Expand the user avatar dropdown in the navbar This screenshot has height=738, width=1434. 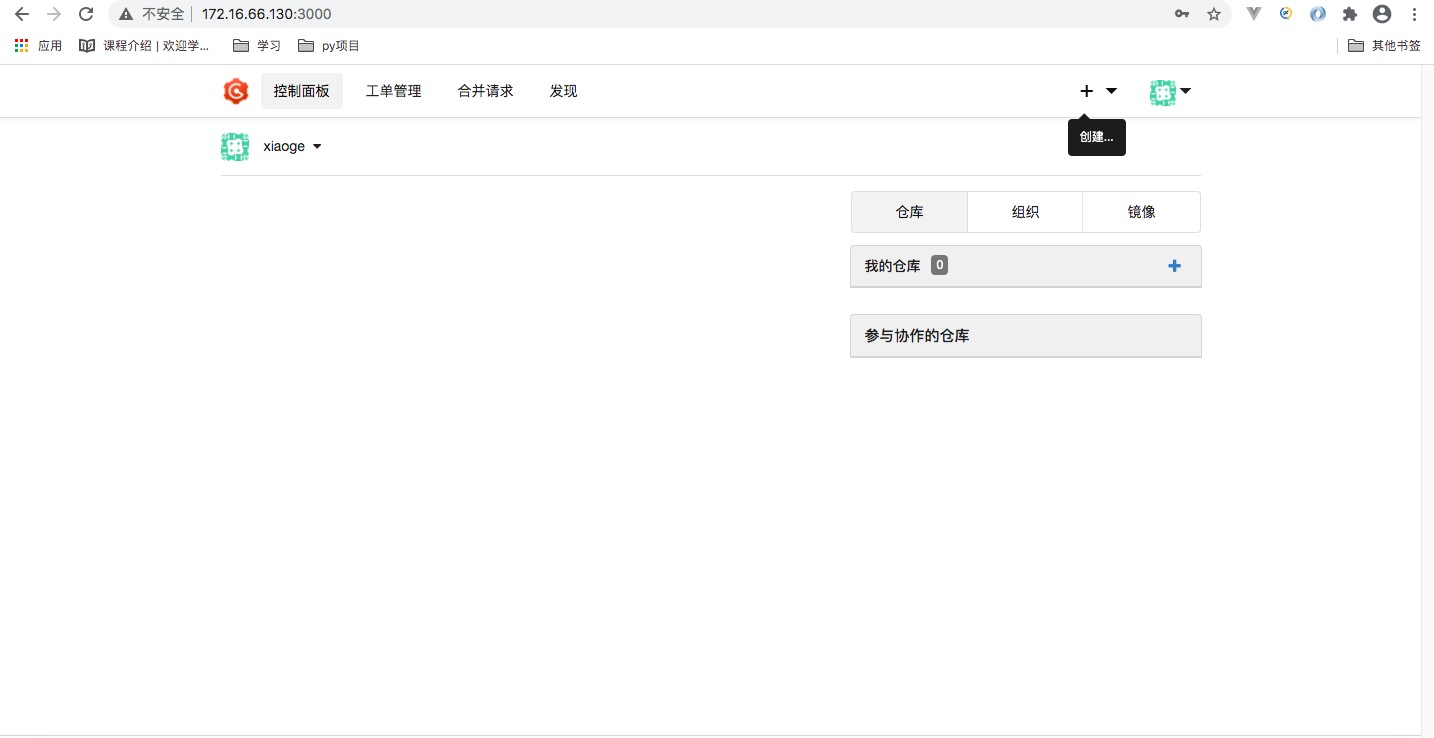(x=1184, y=91)
